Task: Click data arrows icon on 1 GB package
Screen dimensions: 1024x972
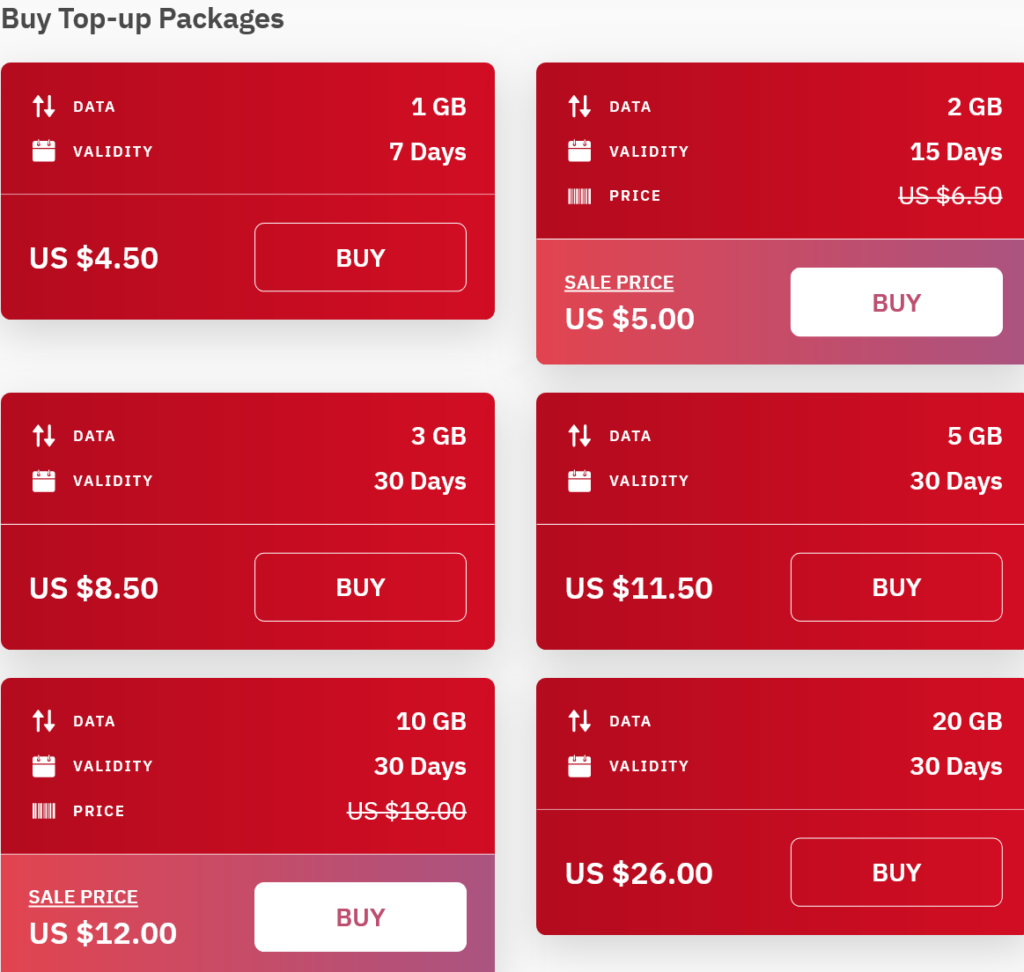Action: 44,106
